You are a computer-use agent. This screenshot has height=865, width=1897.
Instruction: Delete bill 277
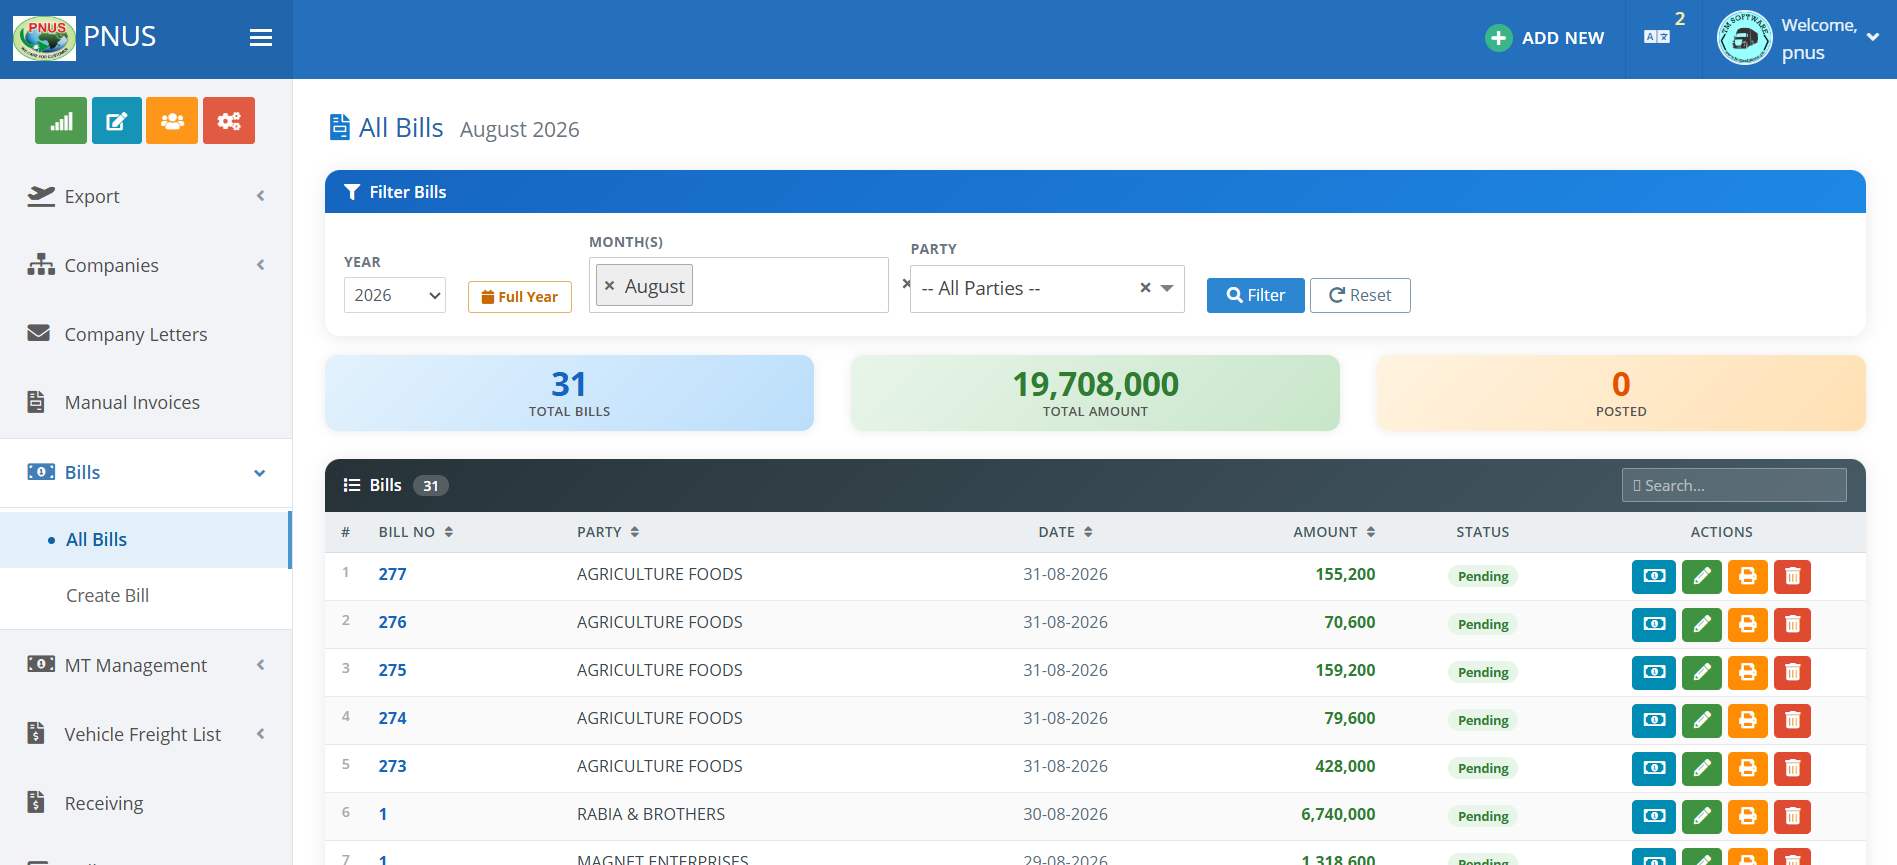coord(1793,576)
